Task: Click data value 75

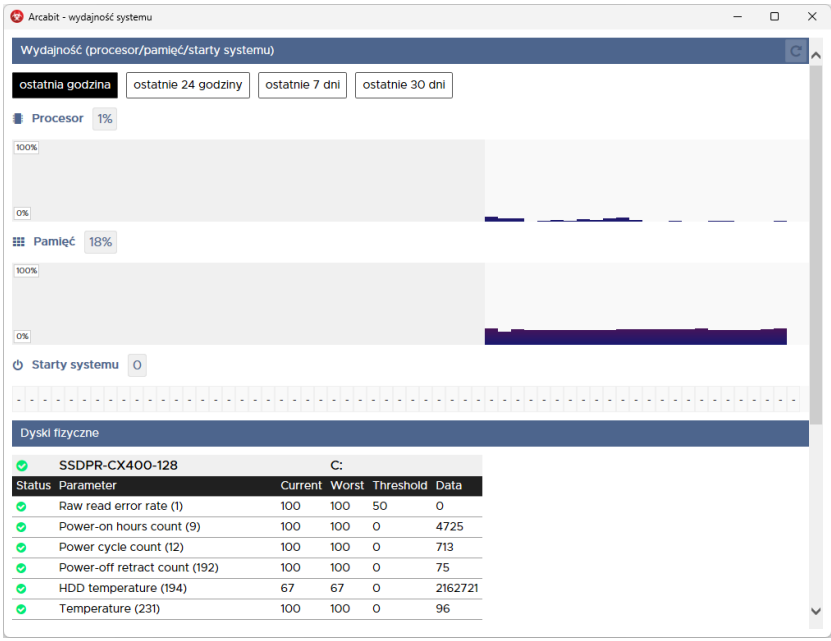Action: (443, 568)
